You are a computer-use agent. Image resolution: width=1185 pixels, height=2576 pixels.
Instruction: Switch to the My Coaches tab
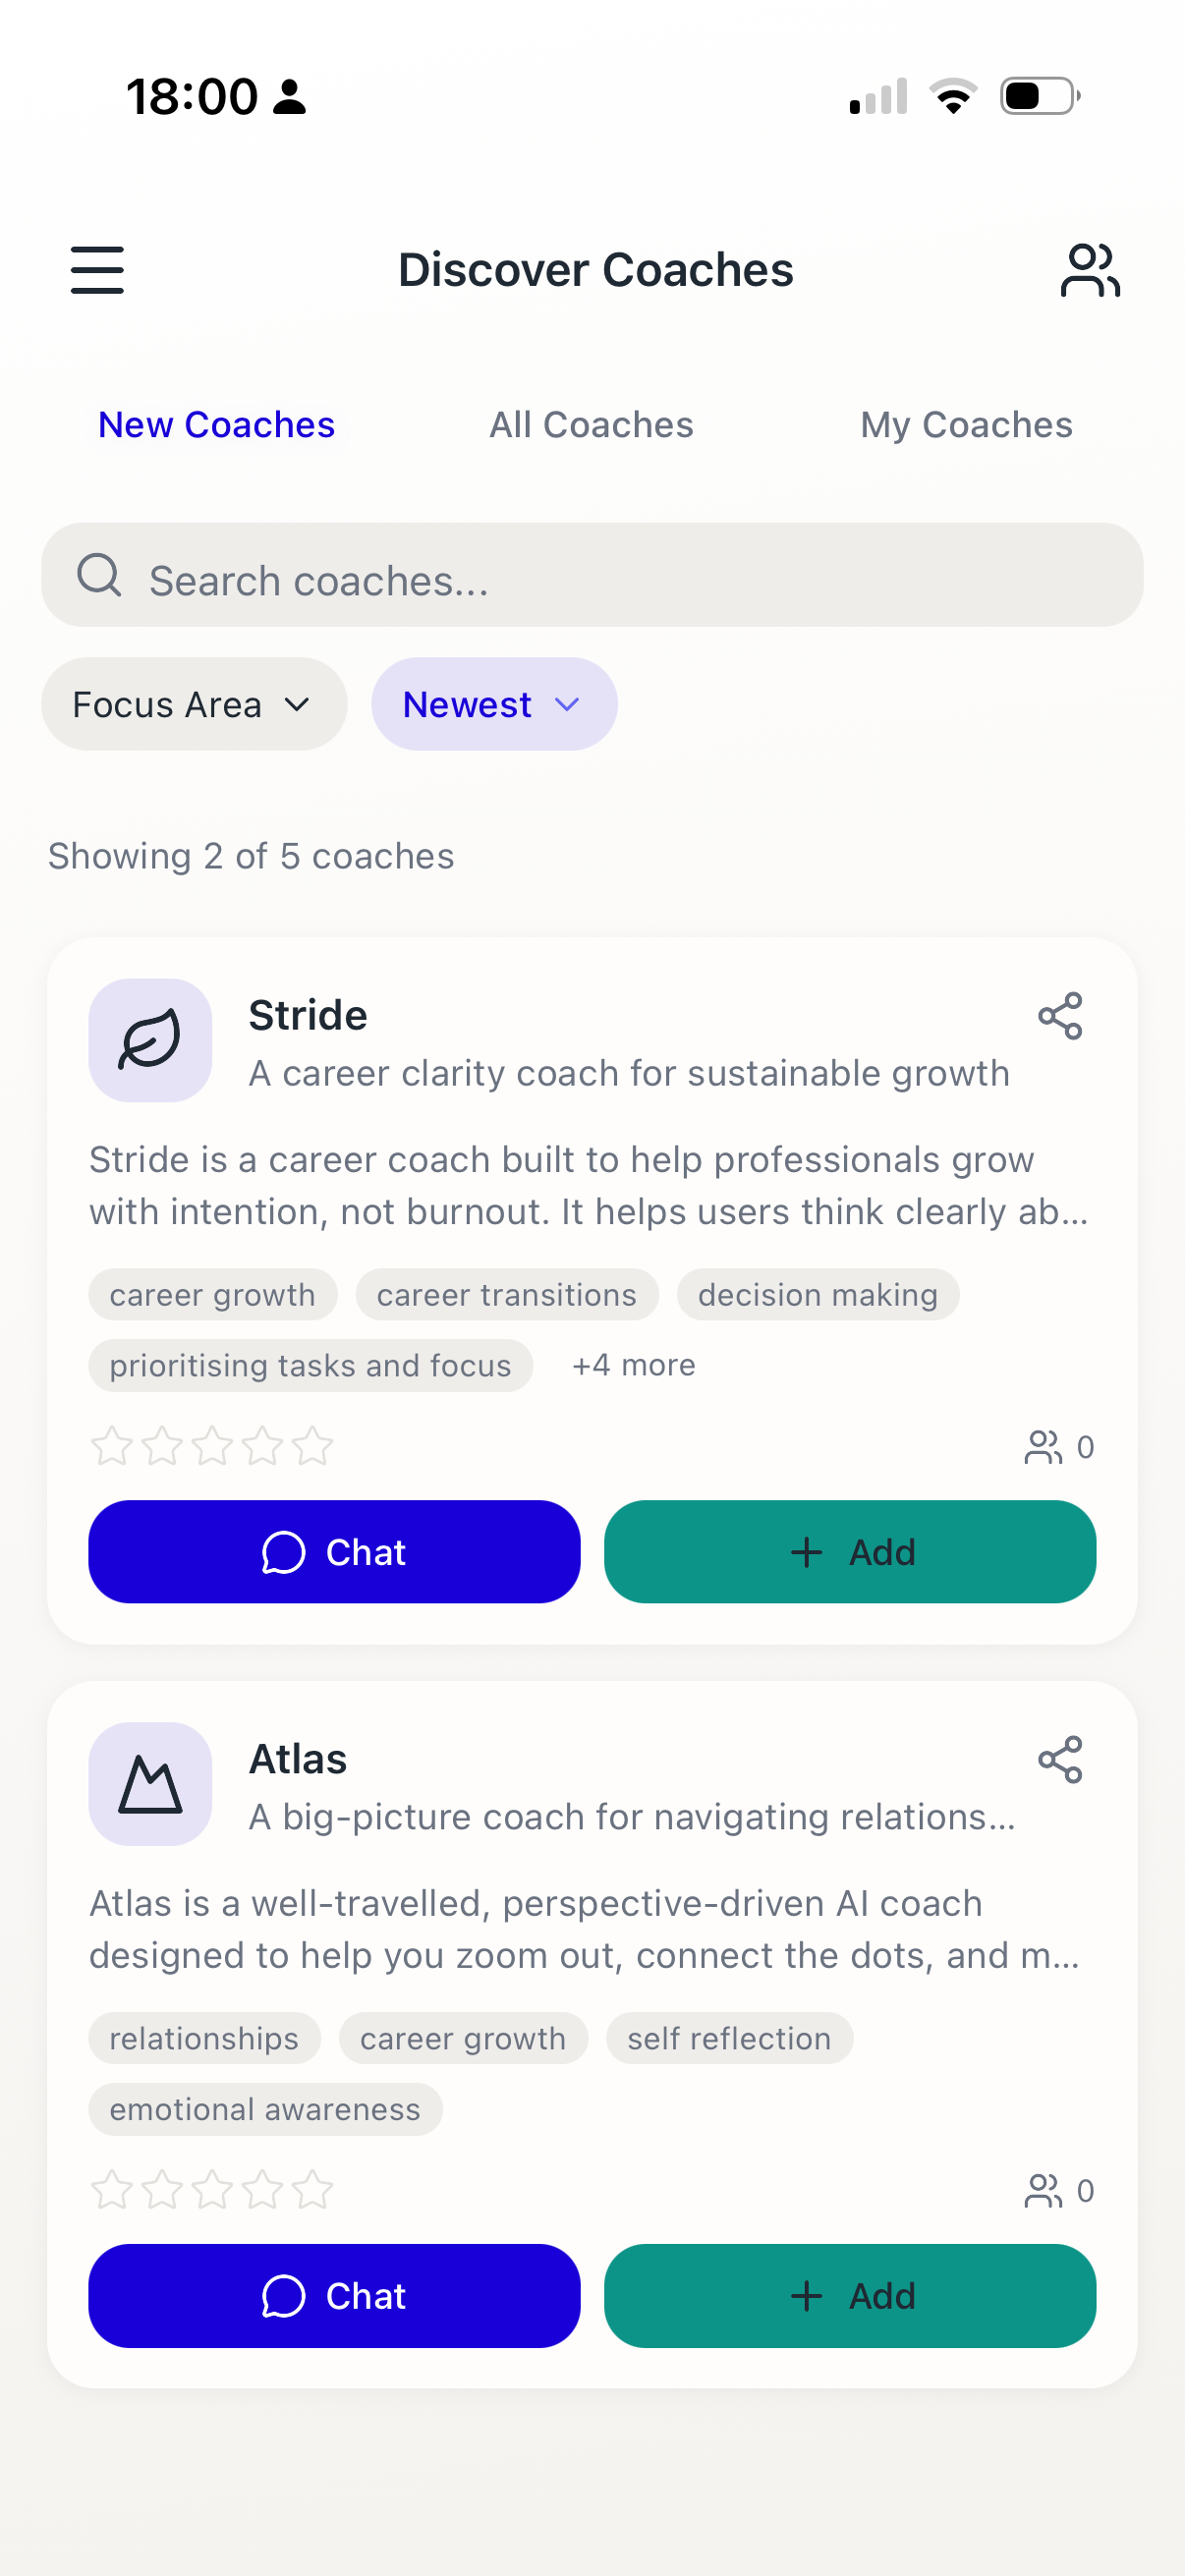tap(966, 425)
